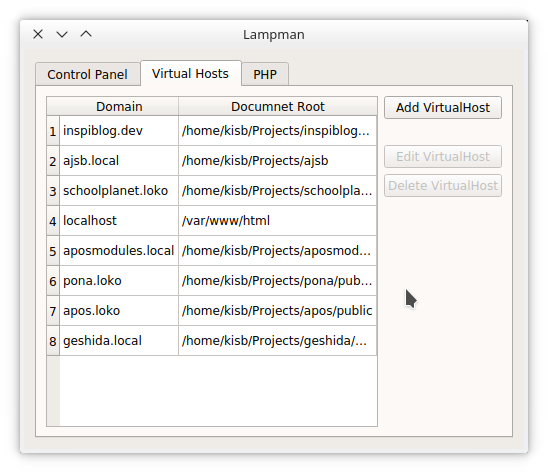This screenshot has width=548, height=473.
Task: Select row header number 4
Action: click(53, 221)
